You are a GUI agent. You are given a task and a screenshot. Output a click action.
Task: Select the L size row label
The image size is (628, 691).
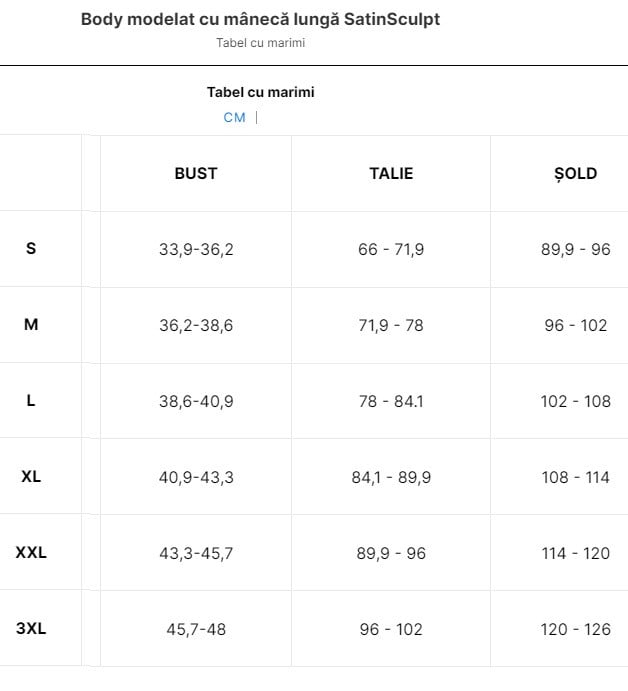pos(31,401)
